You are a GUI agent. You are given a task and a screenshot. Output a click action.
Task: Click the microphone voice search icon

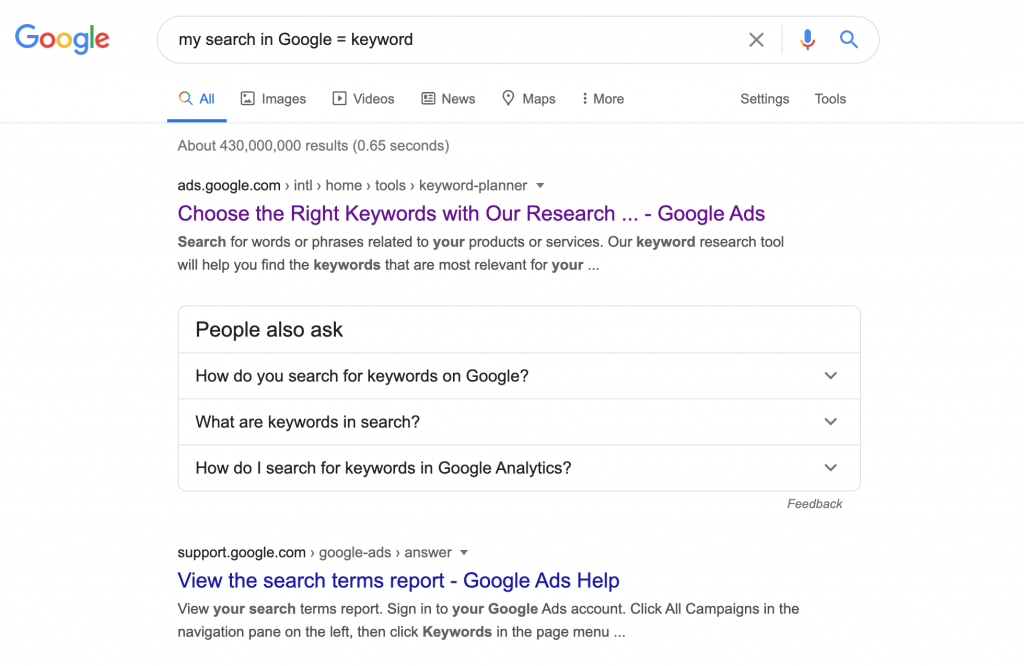[807, 39]
